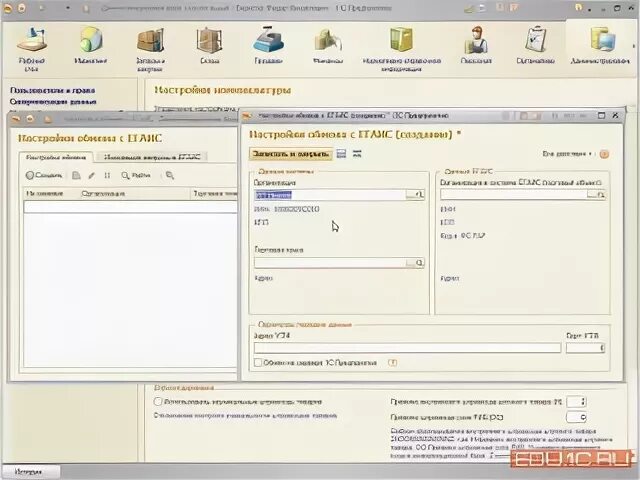Open the Организация clipboard section
Viewport: 640px width, 480px height.
(535, 45)
